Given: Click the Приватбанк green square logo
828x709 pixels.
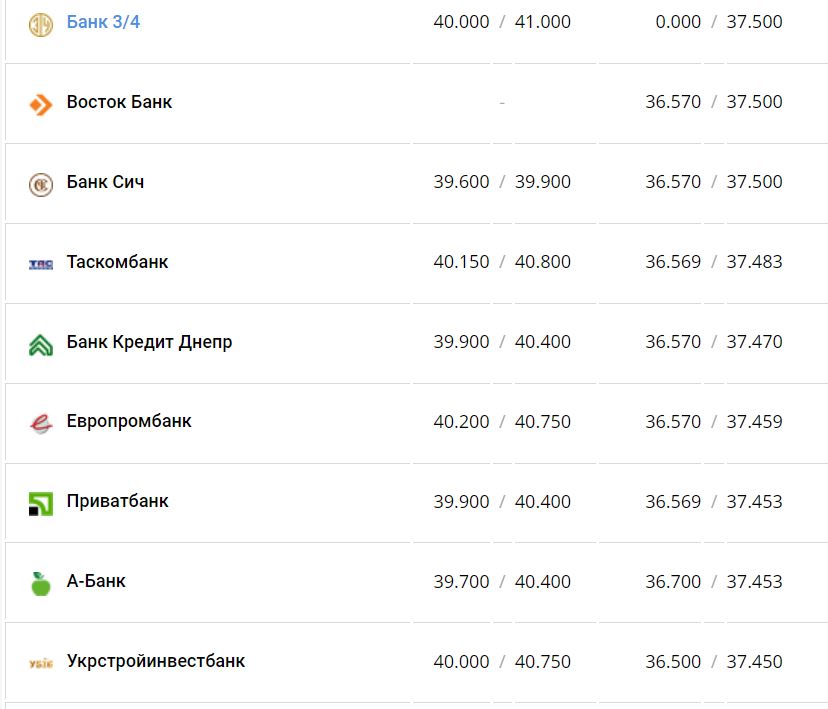Looking at the screenshot, I should 40,503.
